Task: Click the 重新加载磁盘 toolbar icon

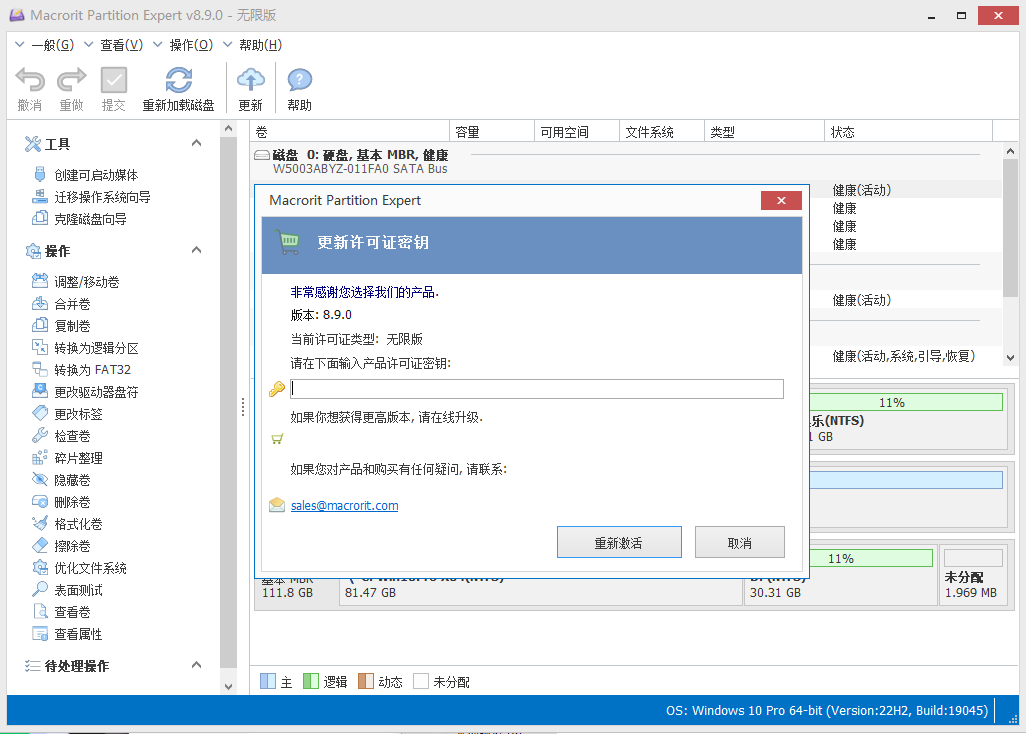Action: pyautogui.click(x=179, y=86)
